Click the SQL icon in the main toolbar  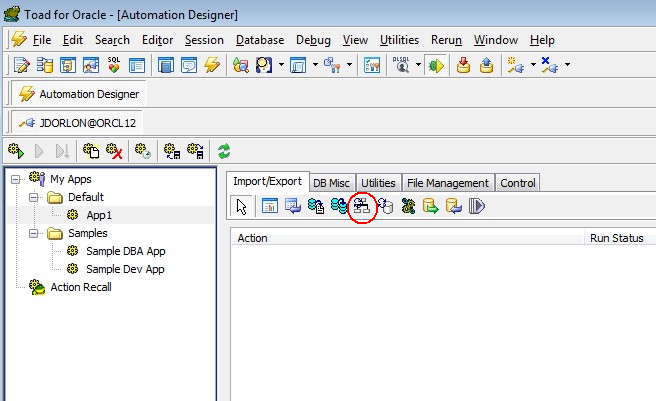click(114, 65)
